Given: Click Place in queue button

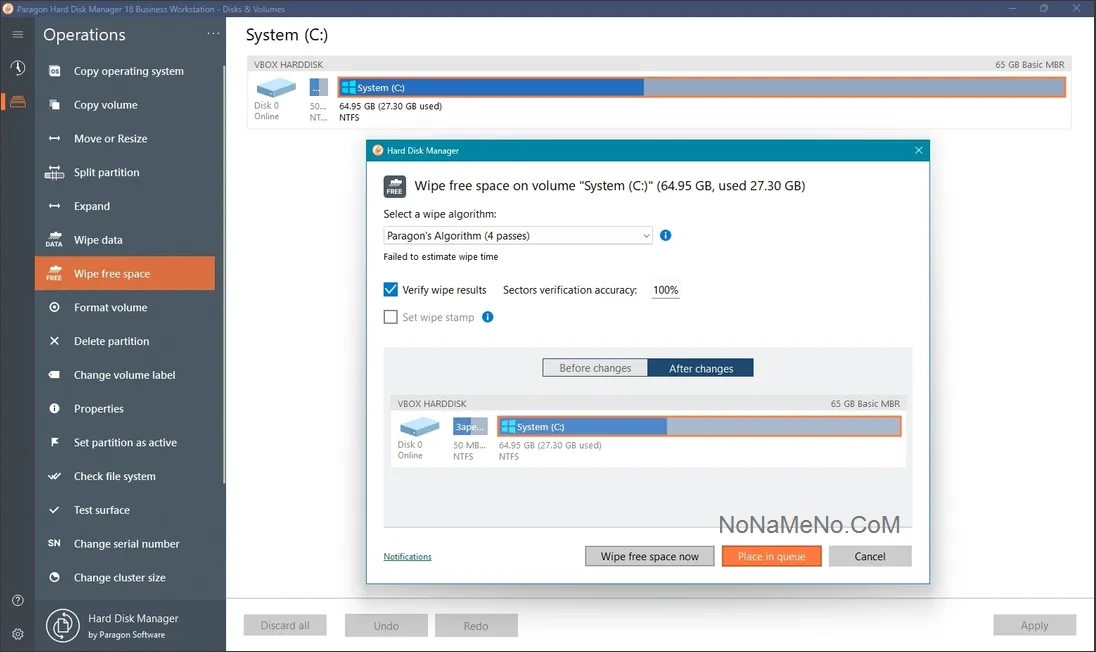Looking at the screenshot, I should (x=772, y=556).
